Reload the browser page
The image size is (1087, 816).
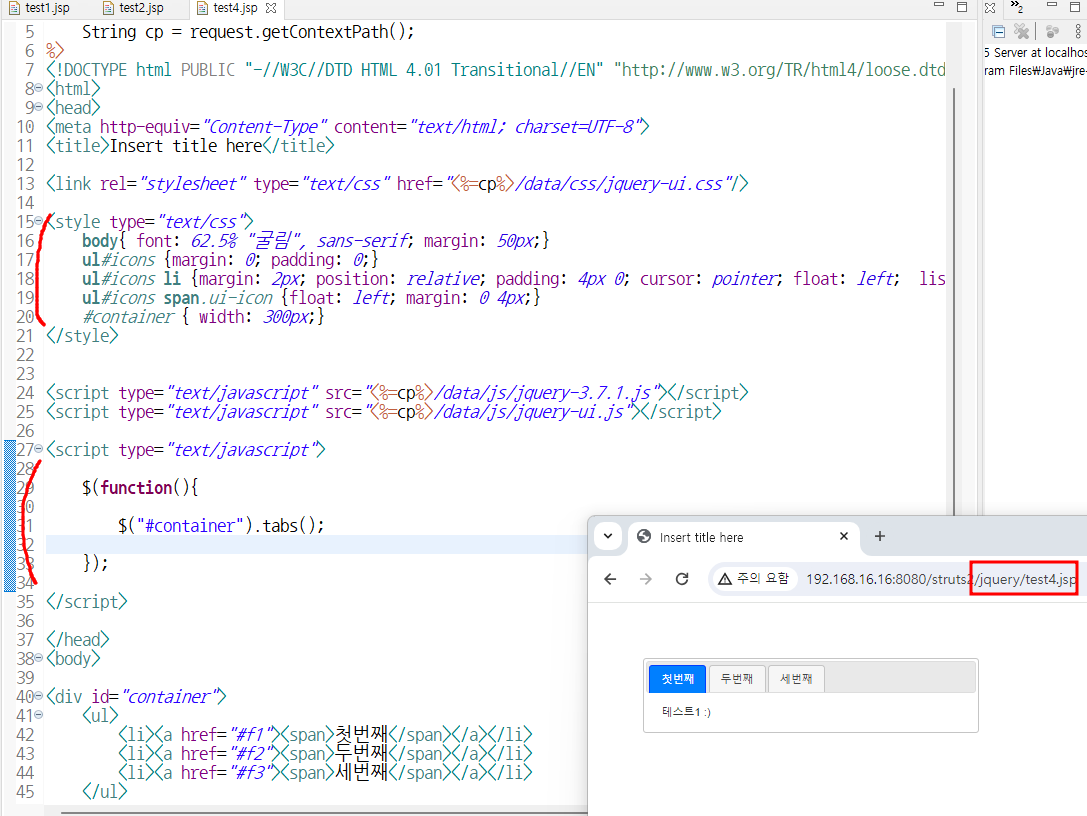682,579
